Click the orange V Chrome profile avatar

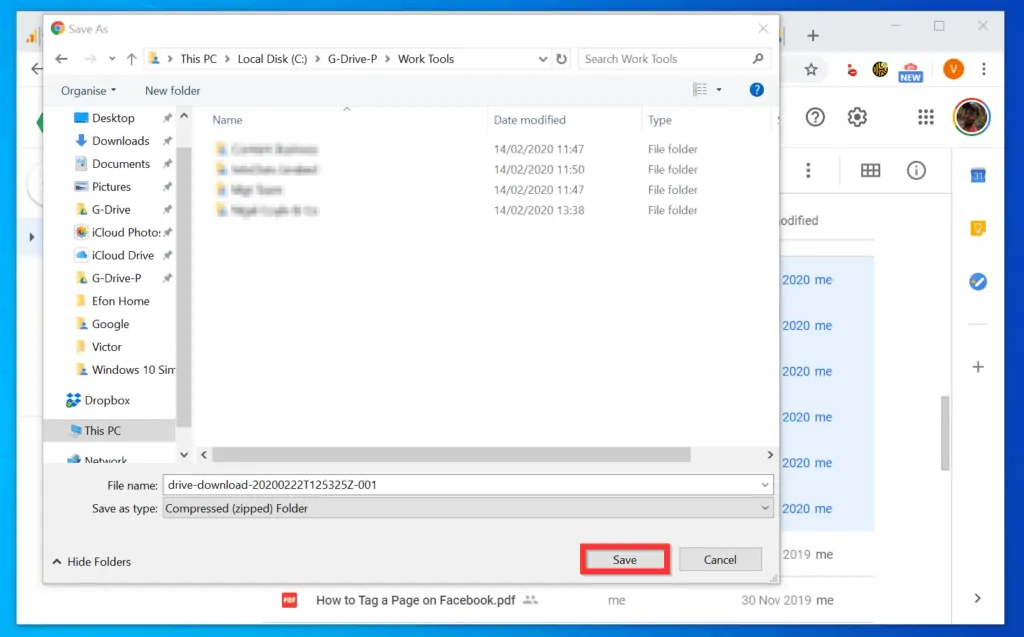(951, 70)
